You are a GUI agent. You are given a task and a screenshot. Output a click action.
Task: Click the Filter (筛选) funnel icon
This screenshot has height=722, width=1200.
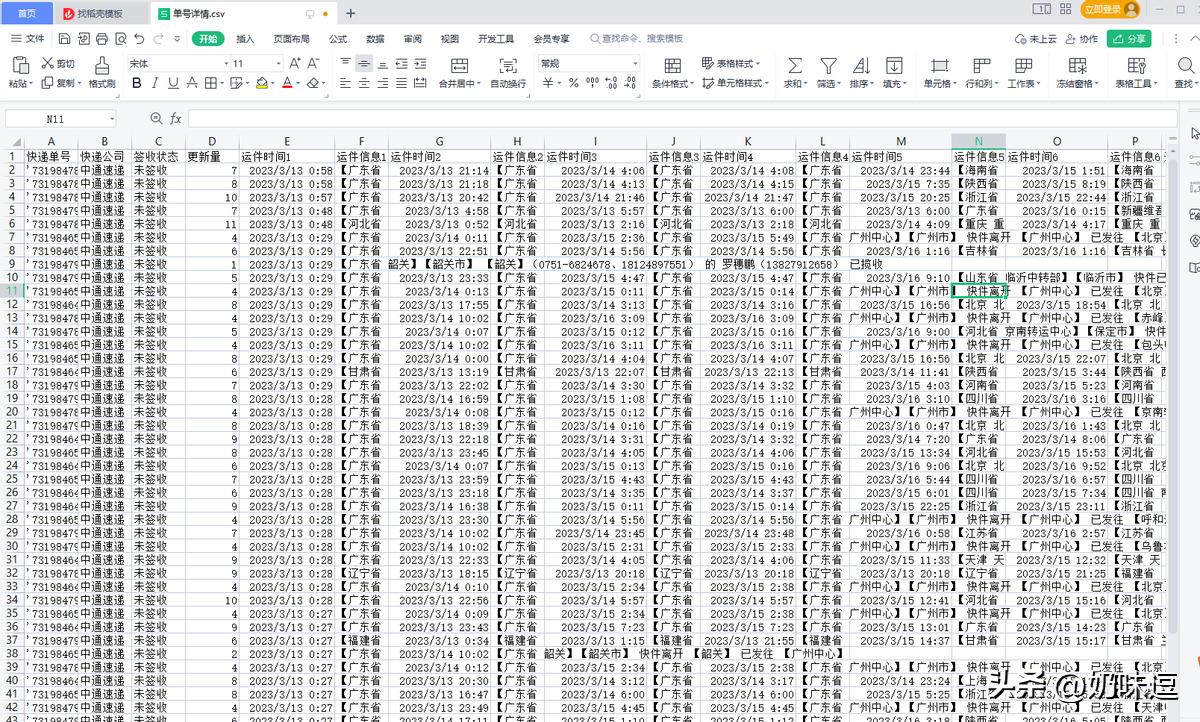point(828,66)
